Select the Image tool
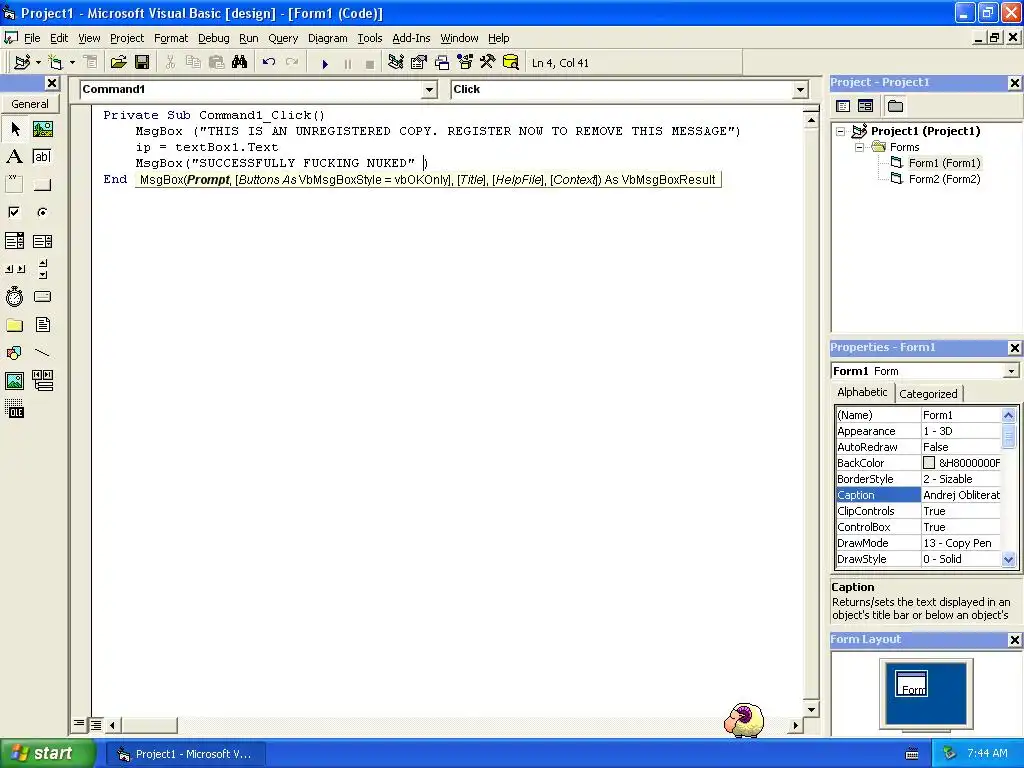The width and height of the screenshot is (1024, 768). click(14, 381)
